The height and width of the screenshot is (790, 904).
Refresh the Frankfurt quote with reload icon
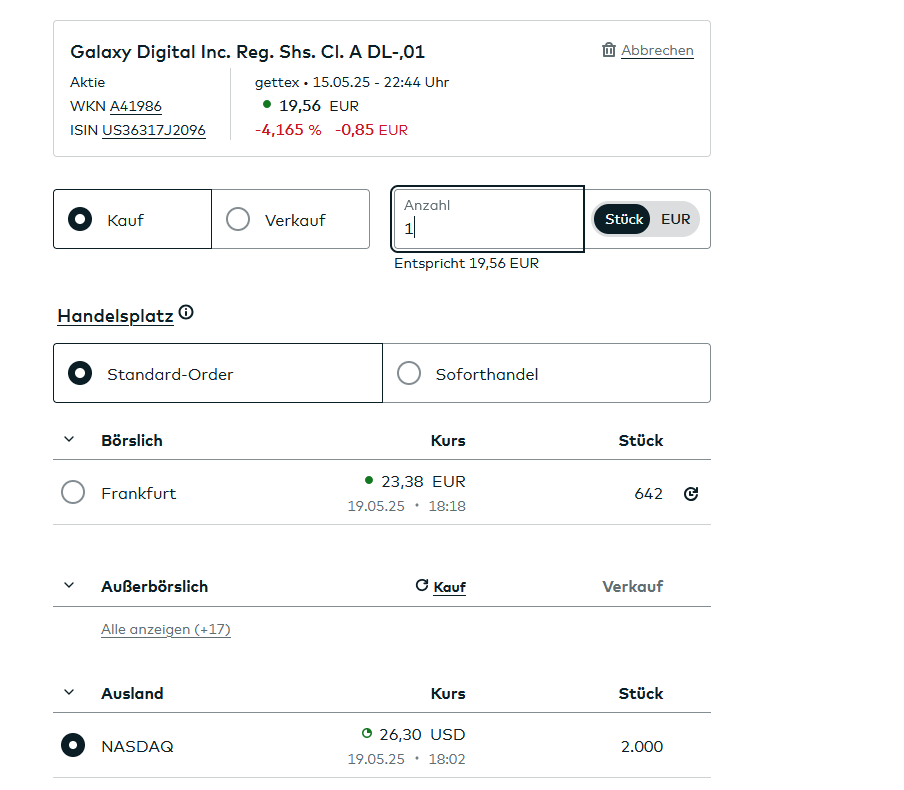[x=690, y=493]
